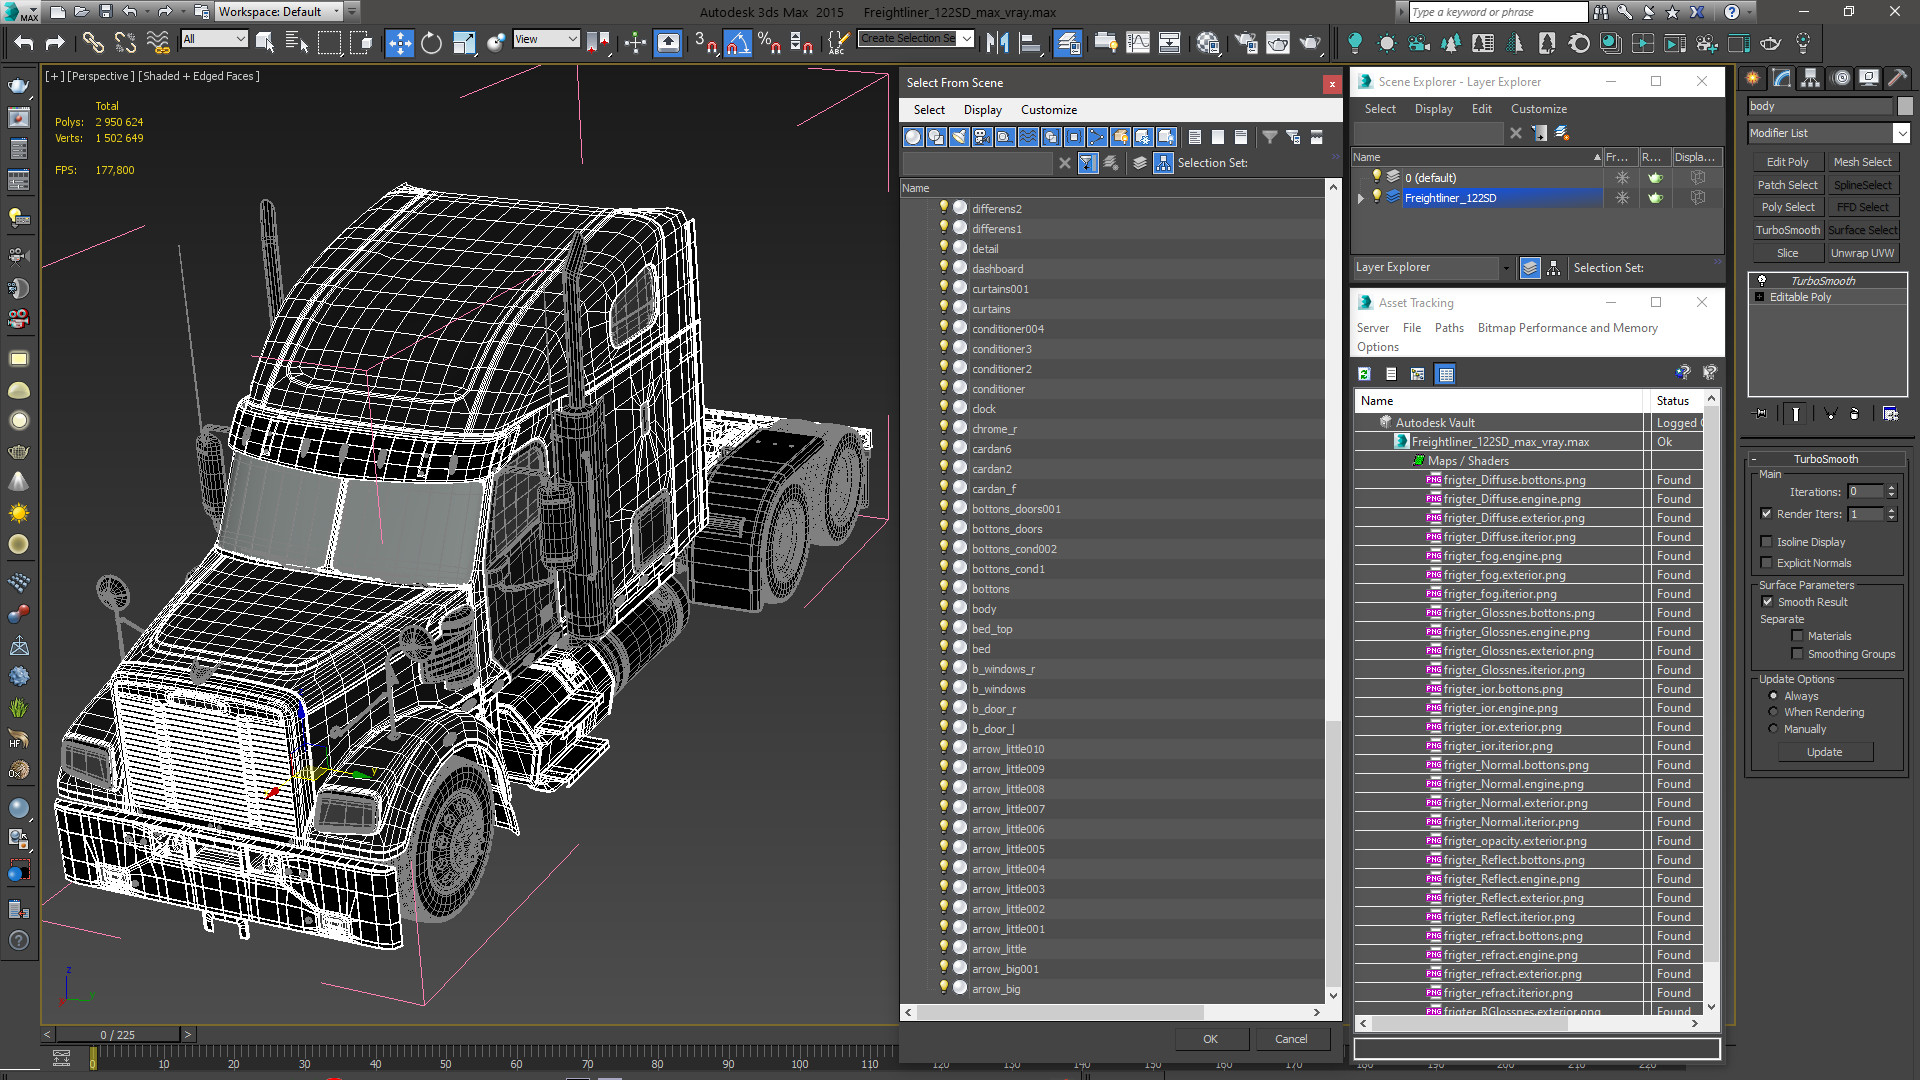This screenshot has height=1080, width=1920.
Task: Select the Select and Link tool
Action: (x=93, y=43)
